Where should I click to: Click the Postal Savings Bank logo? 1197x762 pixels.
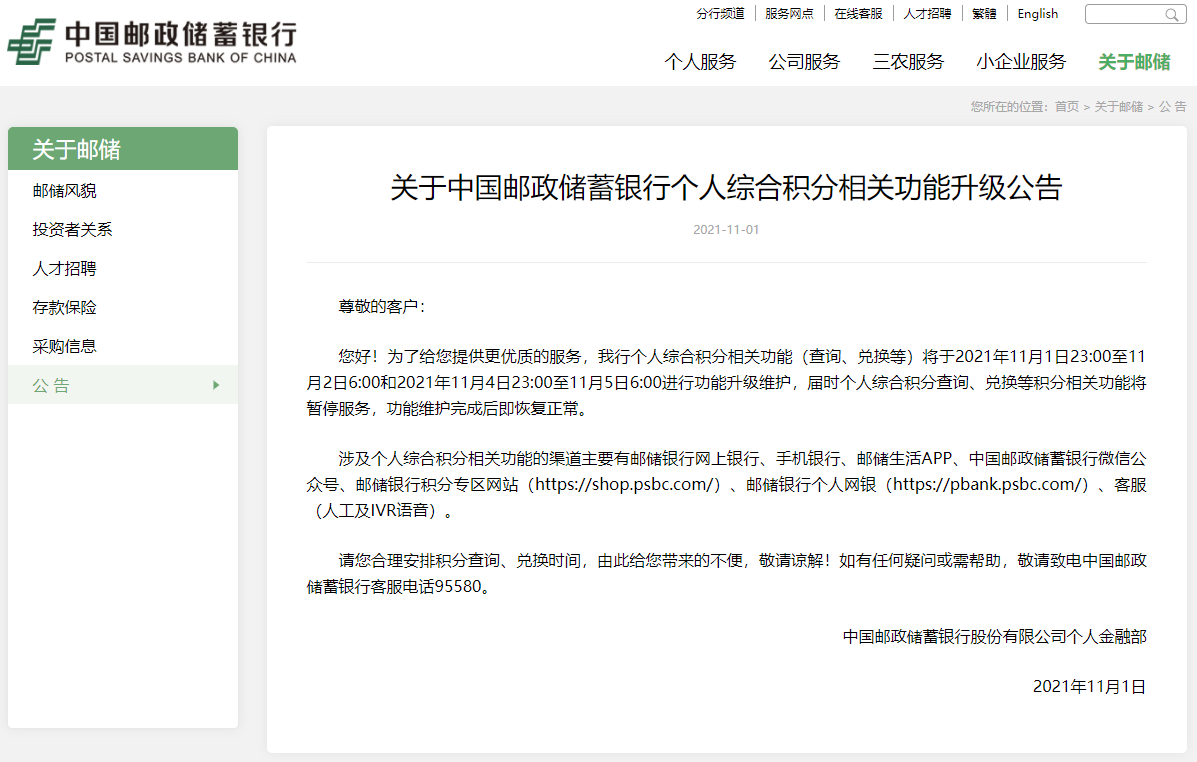(x=152, y=42)
